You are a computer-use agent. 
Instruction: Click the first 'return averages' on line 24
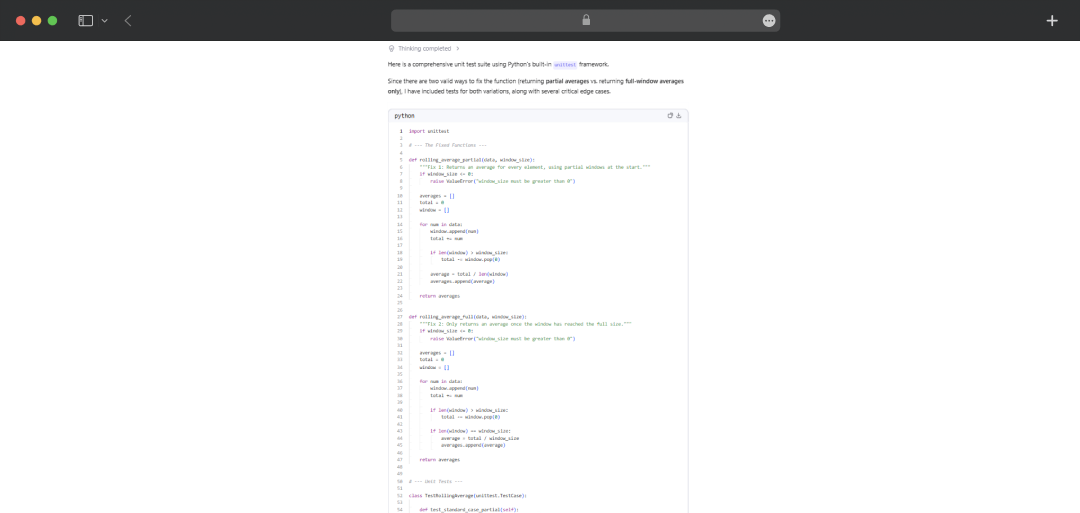click(x=439, y=295)
